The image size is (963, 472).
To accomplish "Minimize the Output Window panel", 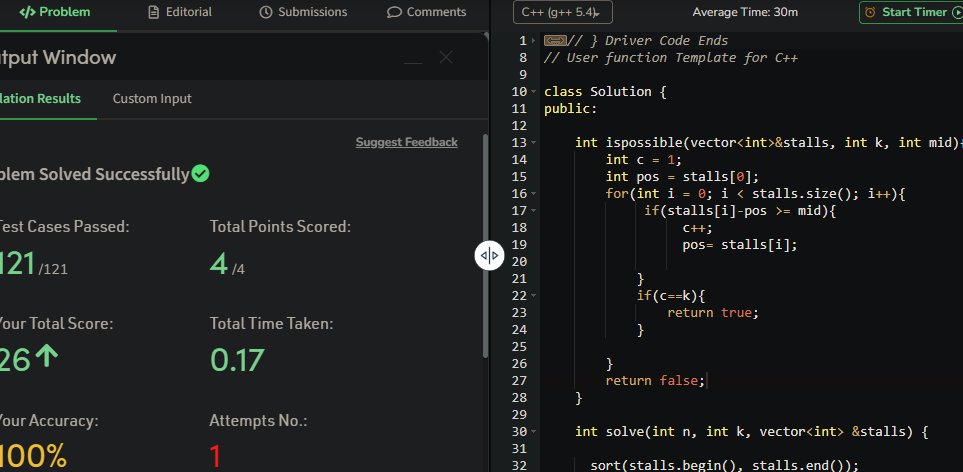I will (413, 62).
